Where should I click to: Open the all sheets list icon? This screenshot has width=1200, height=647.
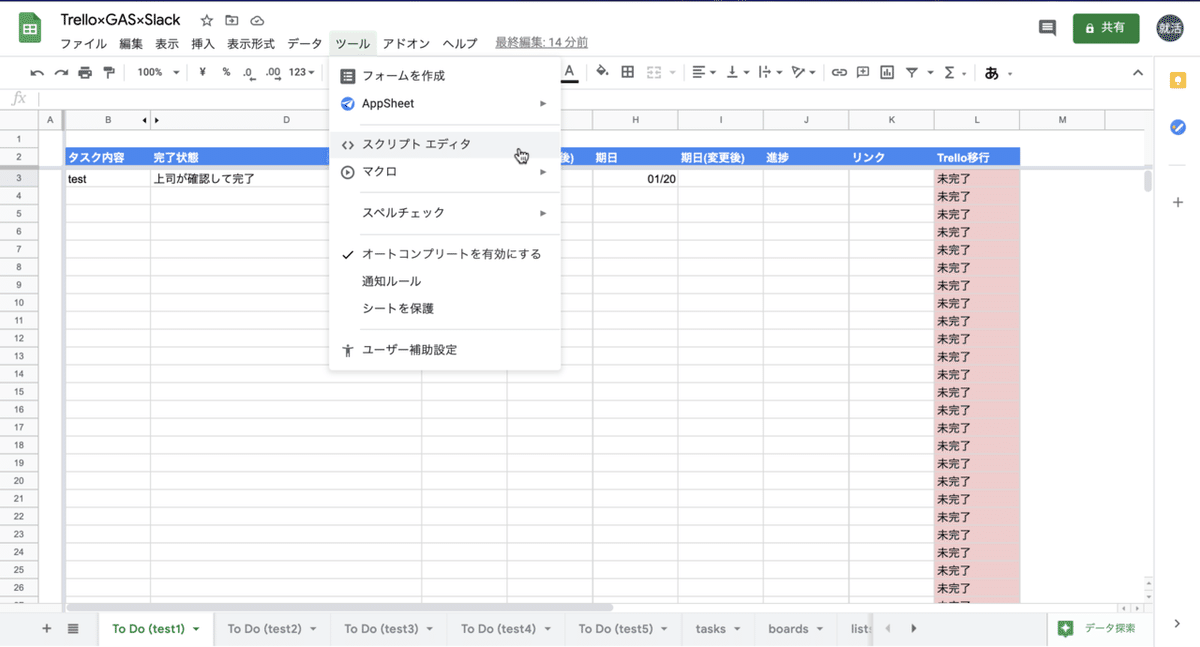[x=73, y=628]
